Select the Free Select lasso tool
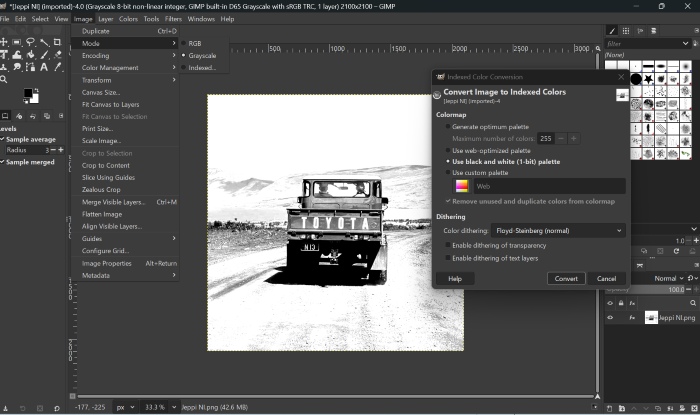This screenshot has width=700, height=415. pos(32,42)
